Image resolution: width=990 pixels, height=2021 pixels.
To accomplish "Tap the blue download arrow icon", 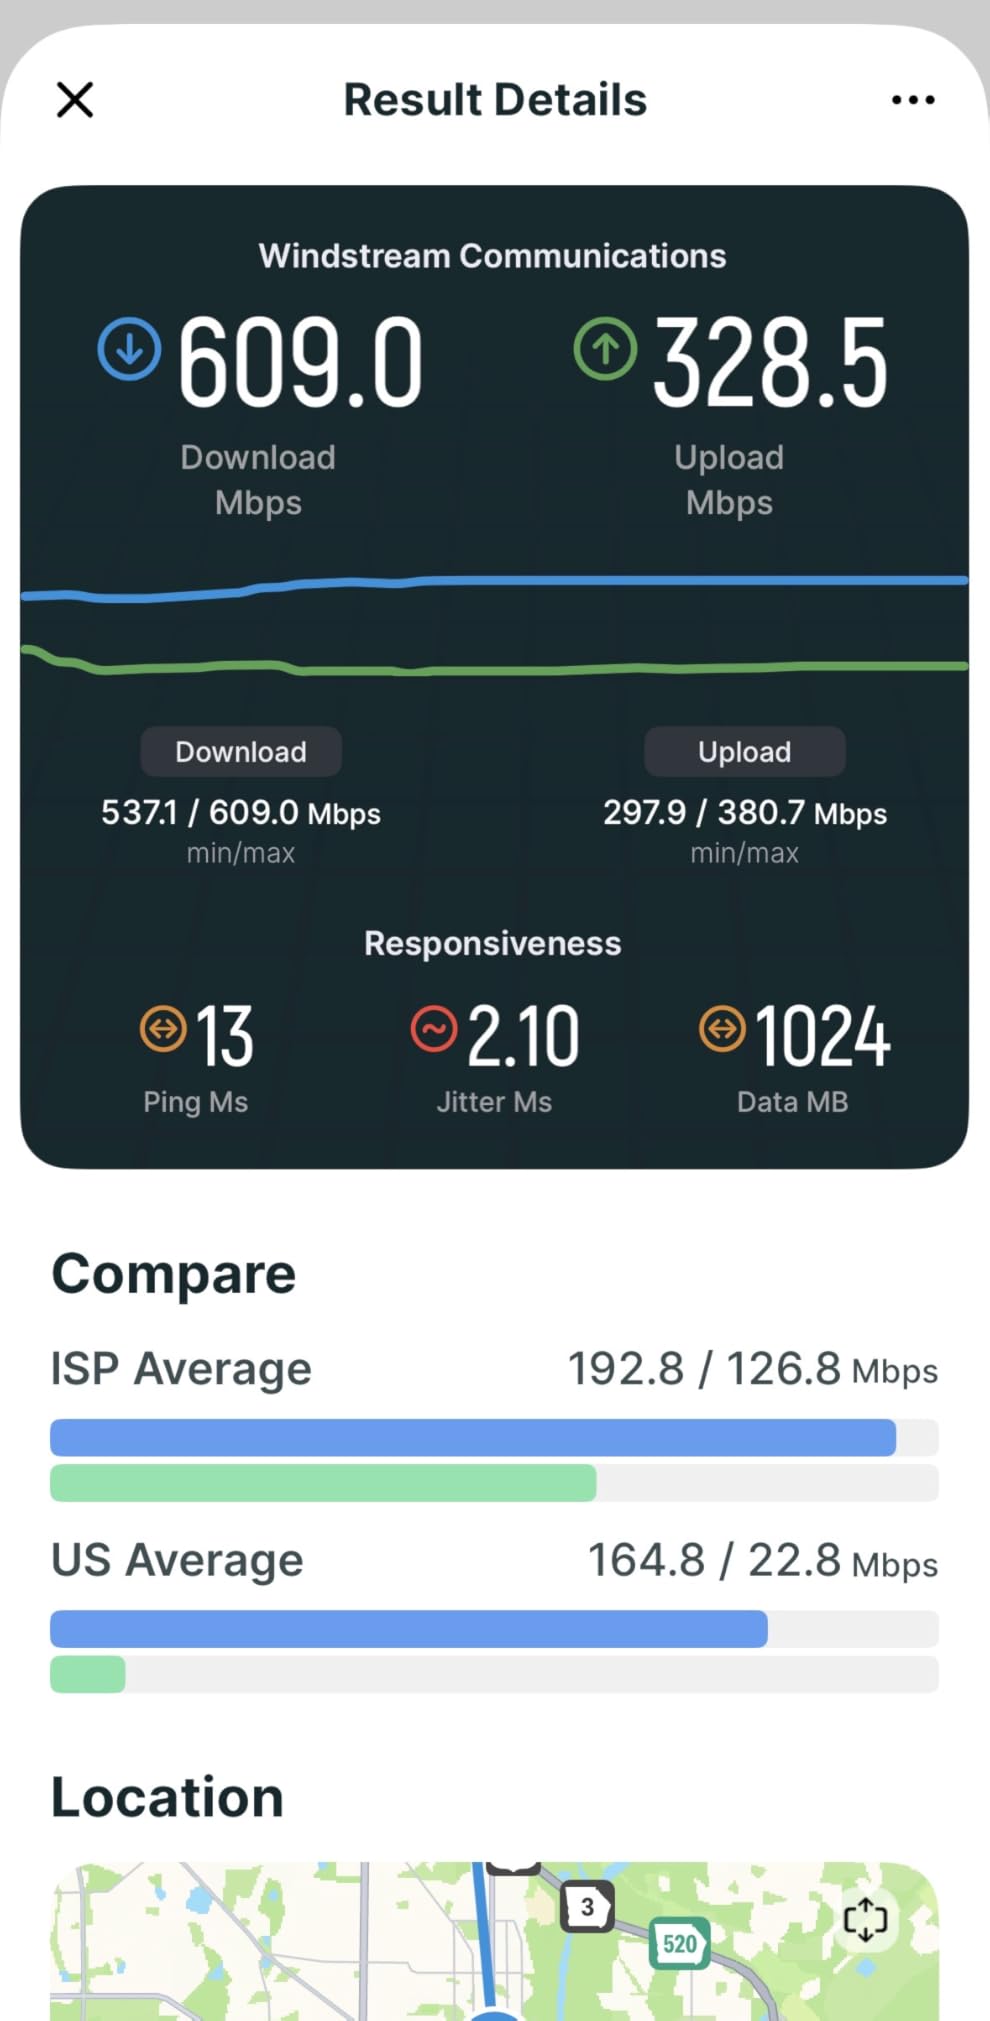I will coord(129,349).
